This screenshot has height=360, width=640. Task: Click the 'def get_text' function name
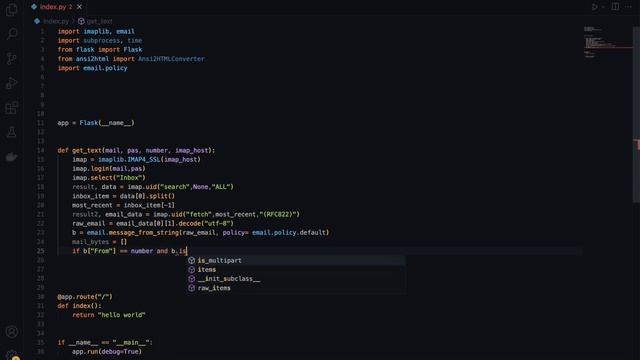pyautogui.click(x=87, y=150)
